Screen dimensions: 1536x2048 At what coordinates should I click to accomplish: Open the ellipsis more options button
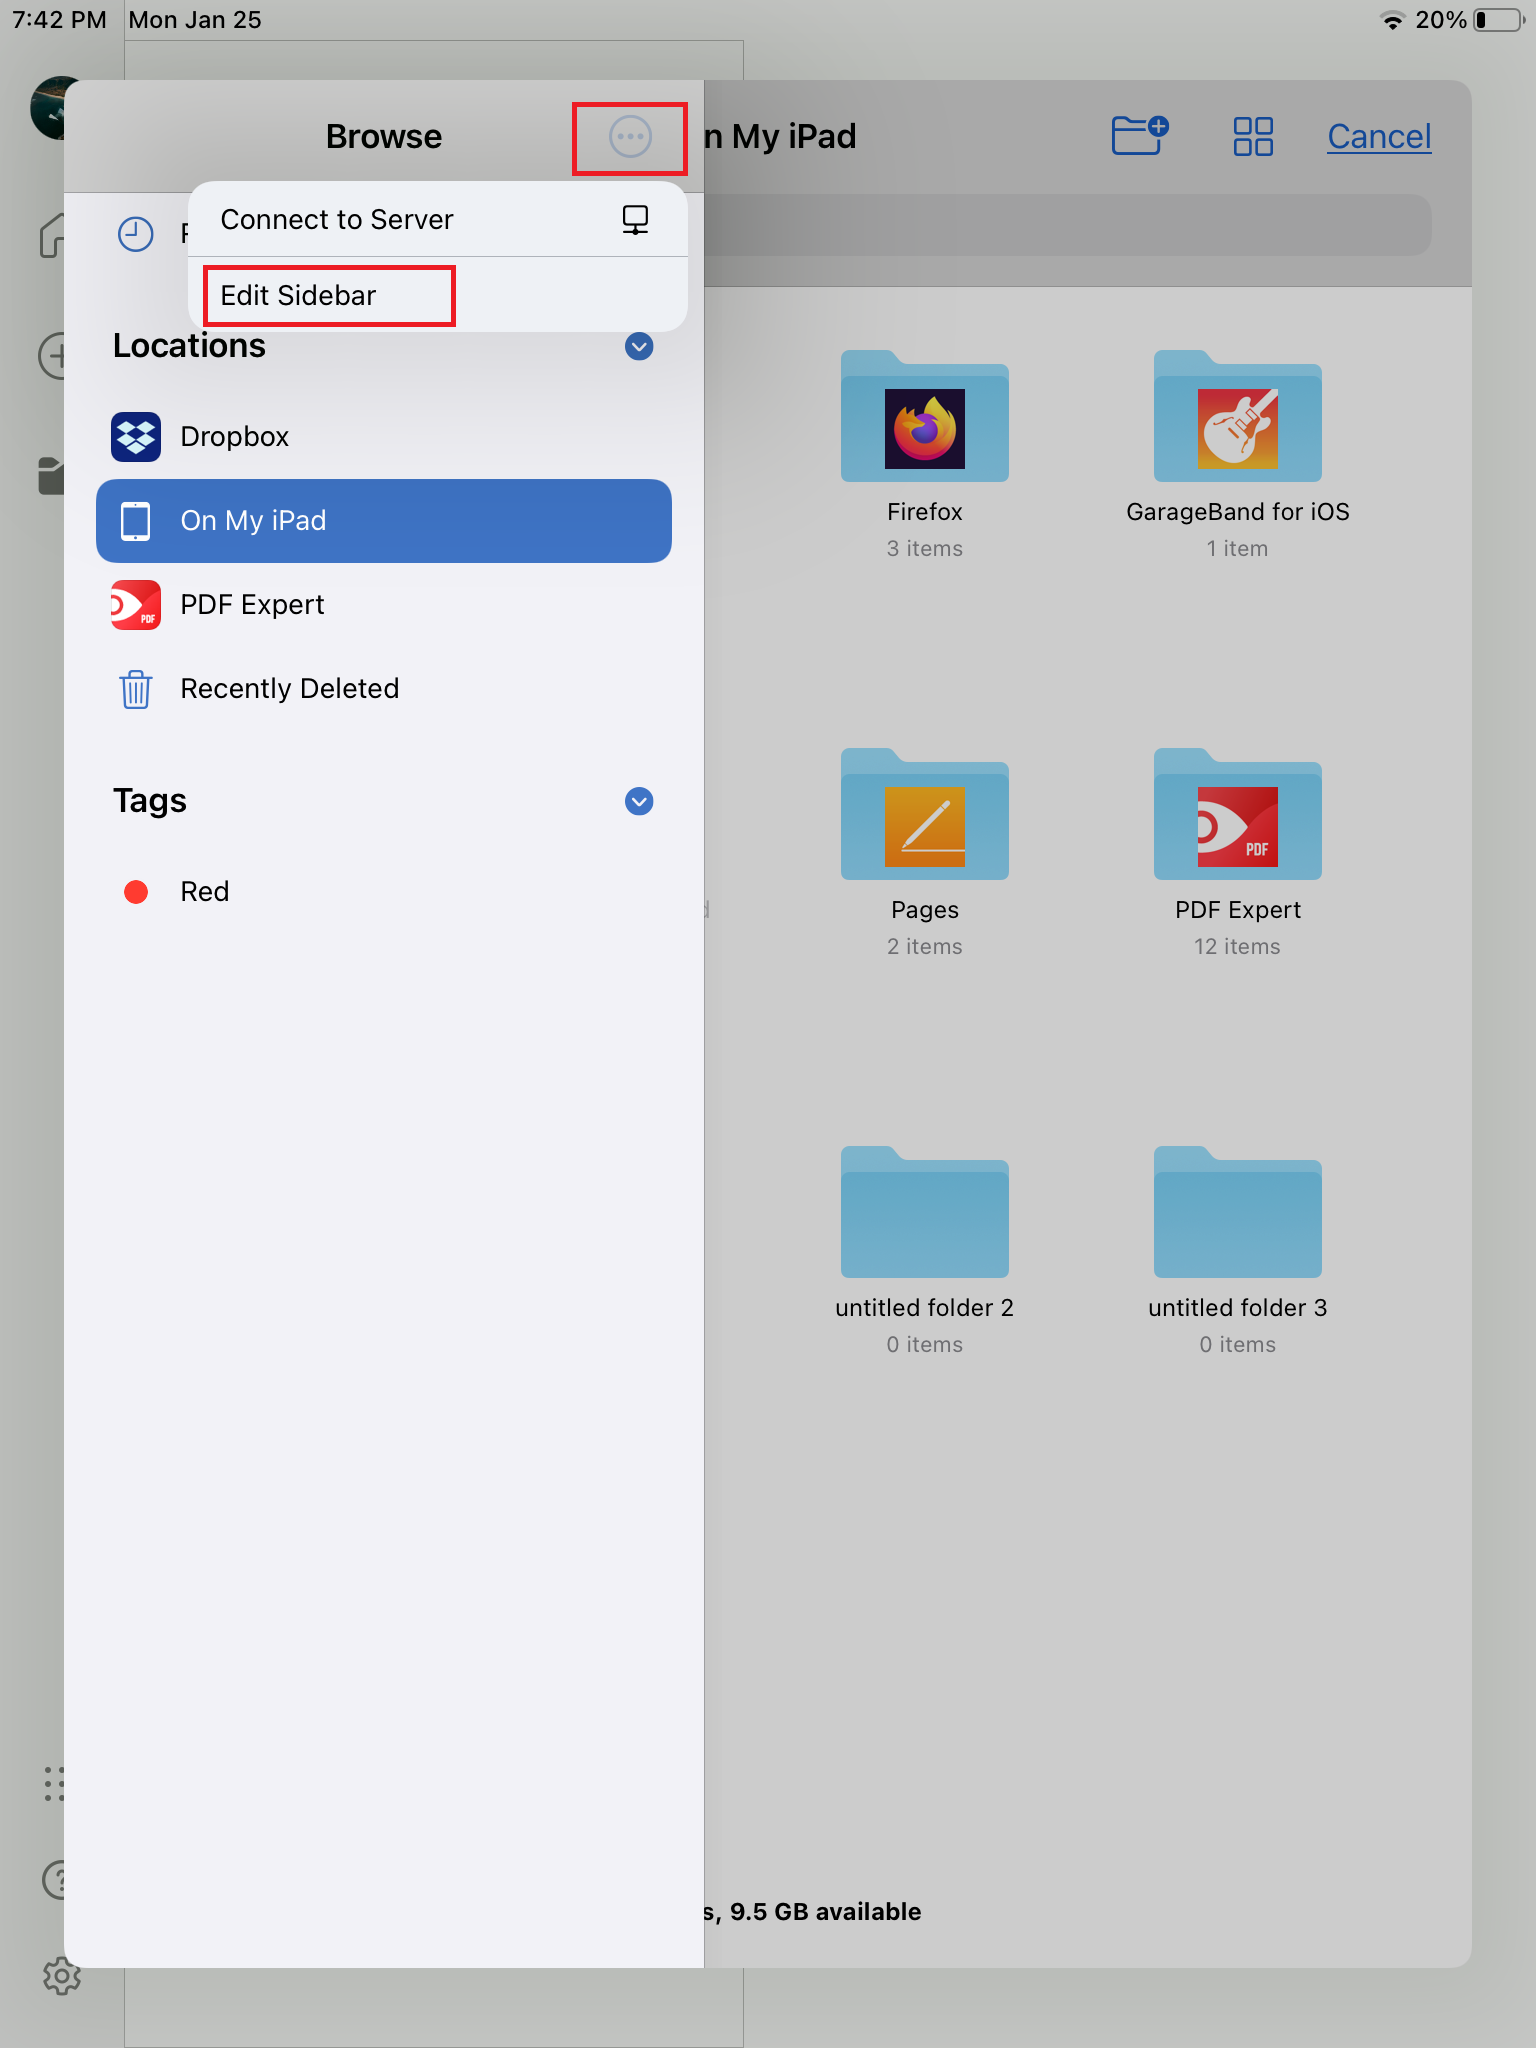point(630,137)
